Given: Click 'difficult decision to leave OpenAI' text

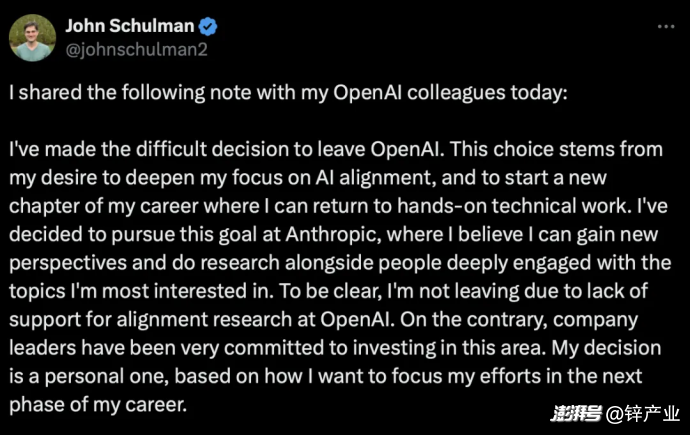Looking at the screenshot, I should [290, 150].
